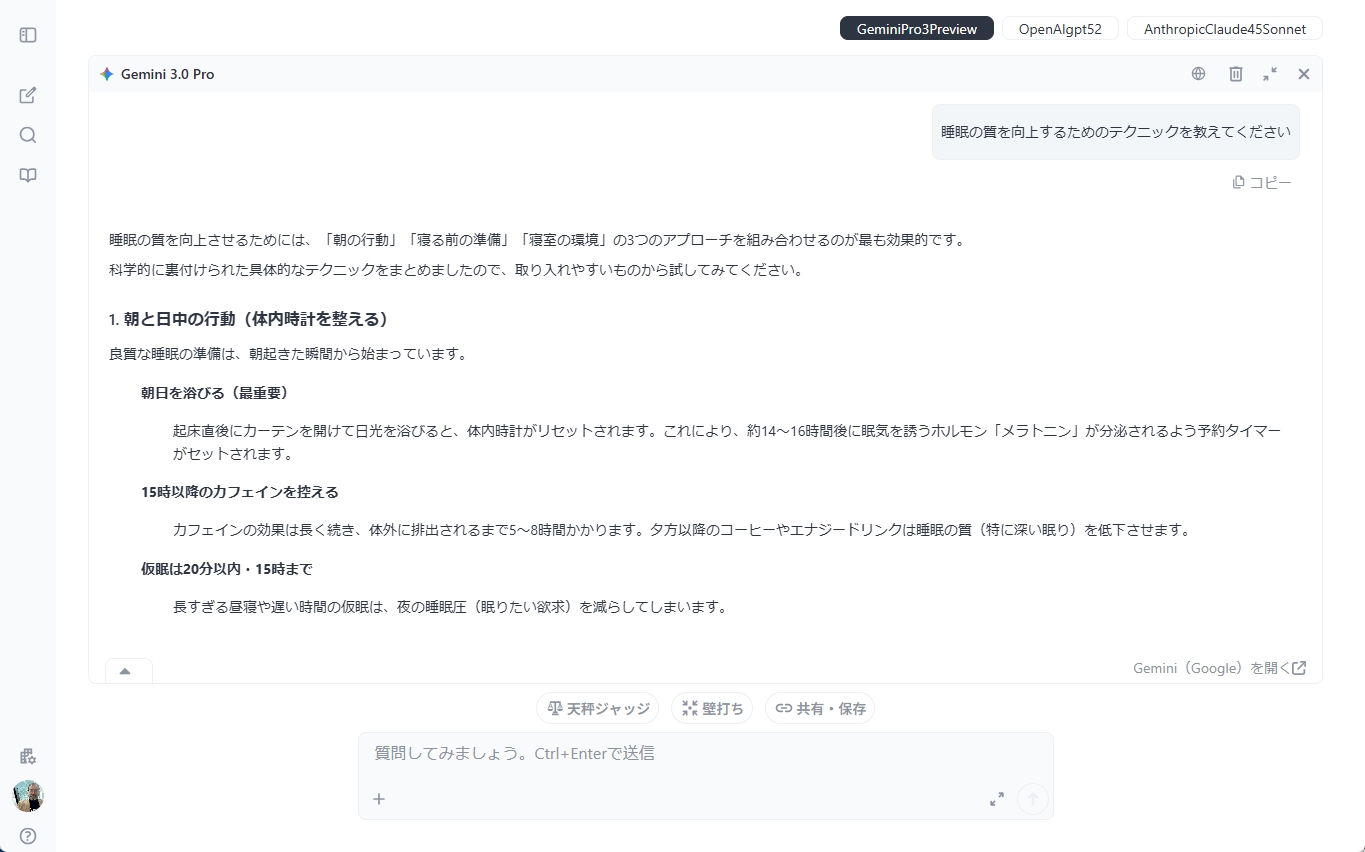Expand the message input to fullscreen

pos(996,799)
